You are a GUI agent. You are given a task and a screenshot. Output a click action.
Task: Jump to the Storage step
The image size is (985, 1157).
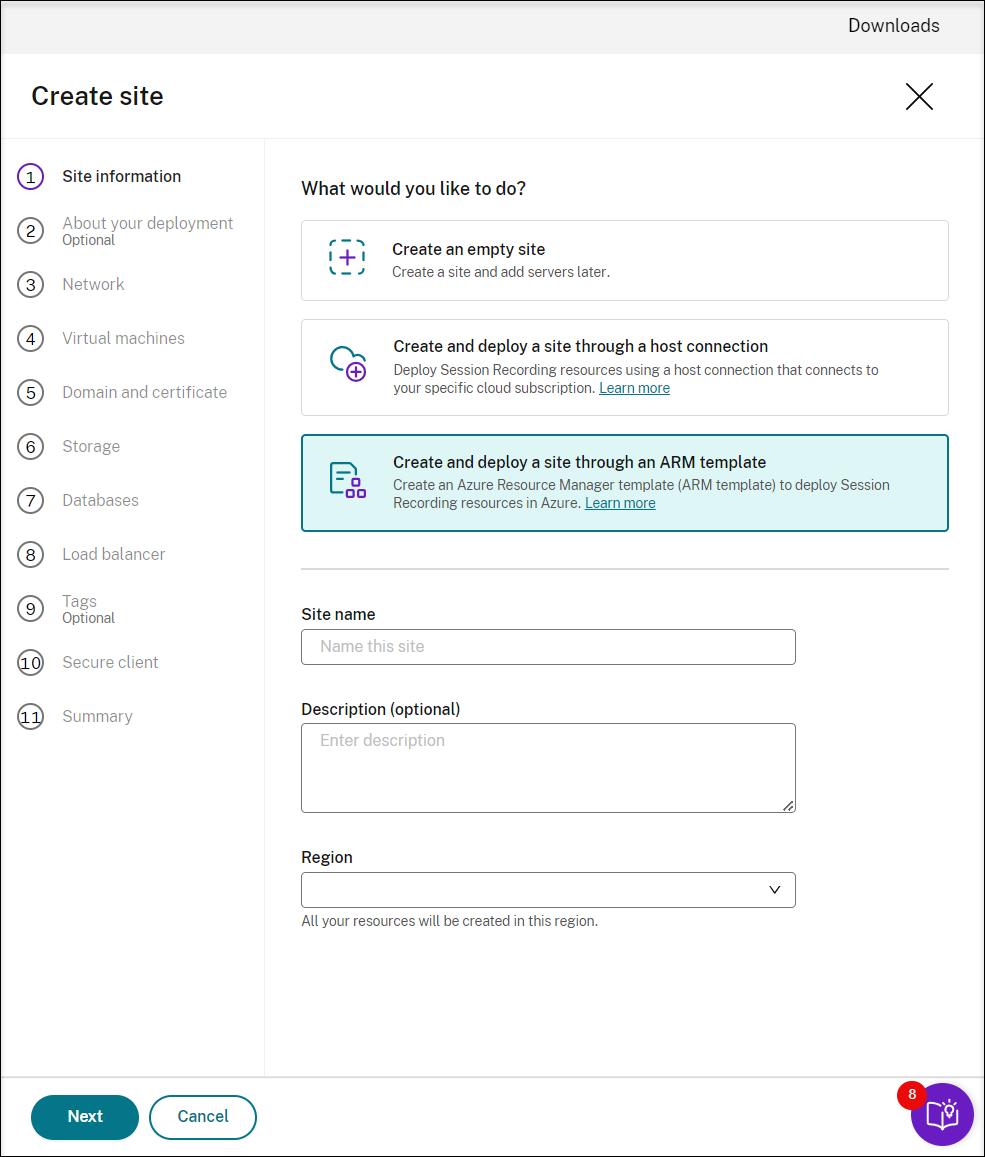91,447
